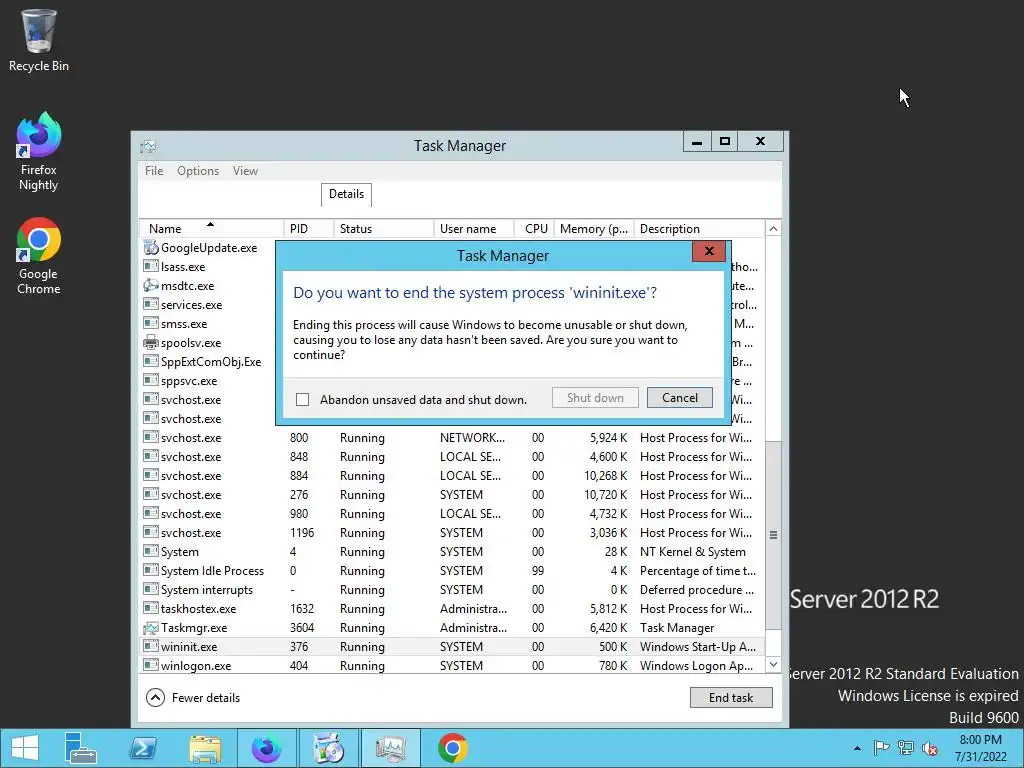Click the msdtc.exe process icon

coord(151,285)
